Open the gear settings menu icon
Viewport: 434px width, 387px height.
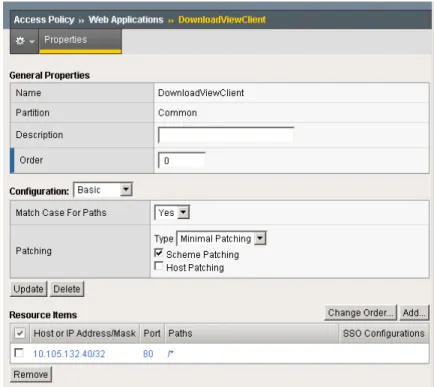(x=20, y=41)
